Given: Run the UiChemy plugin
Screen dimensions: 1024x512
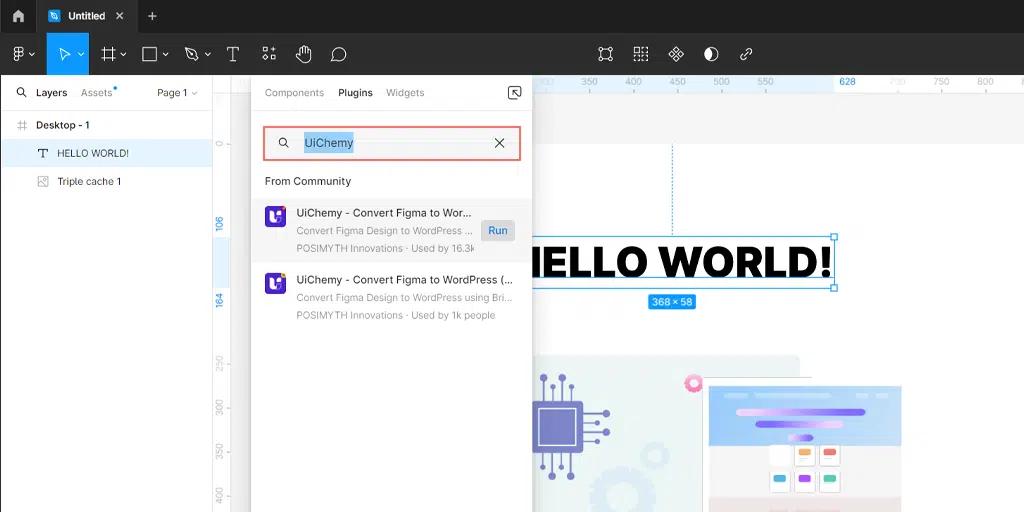Looking at the screenshot, I should (x=498, y=231).
